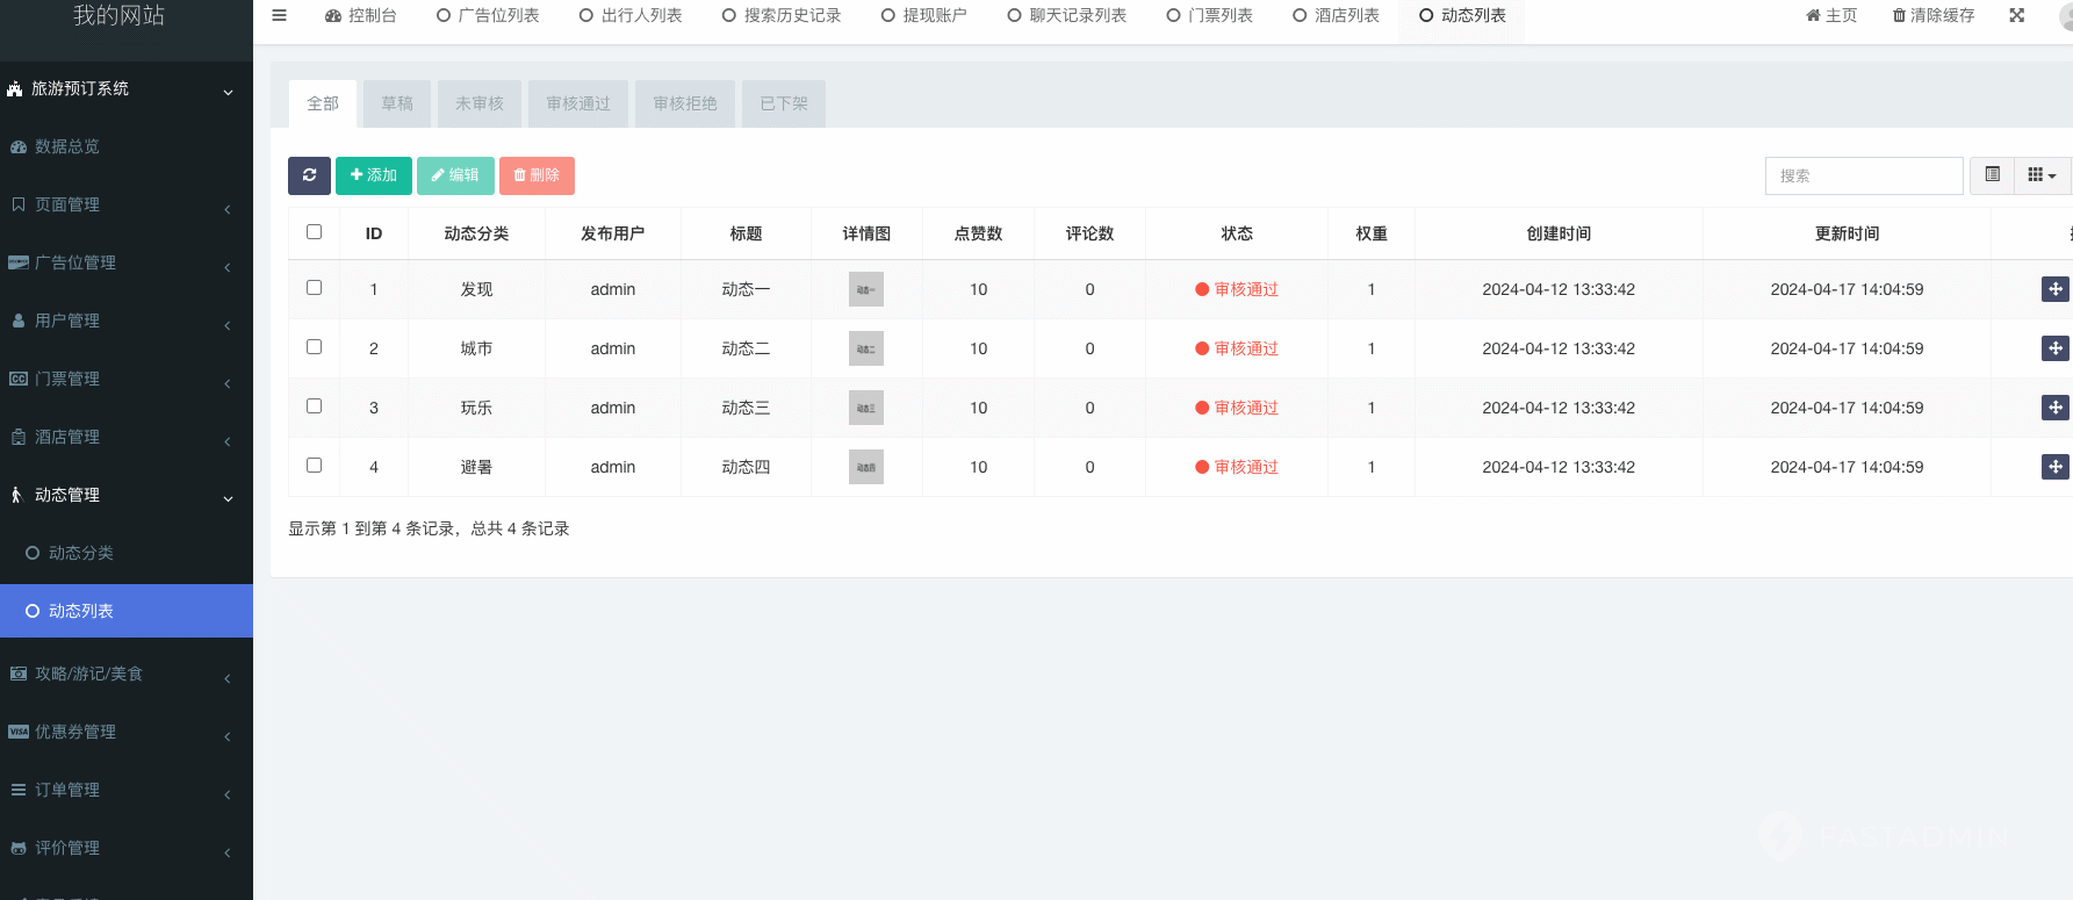Click the plus icon in row 4
The image size is (2073, 900).
click(x=2054, y=467)
